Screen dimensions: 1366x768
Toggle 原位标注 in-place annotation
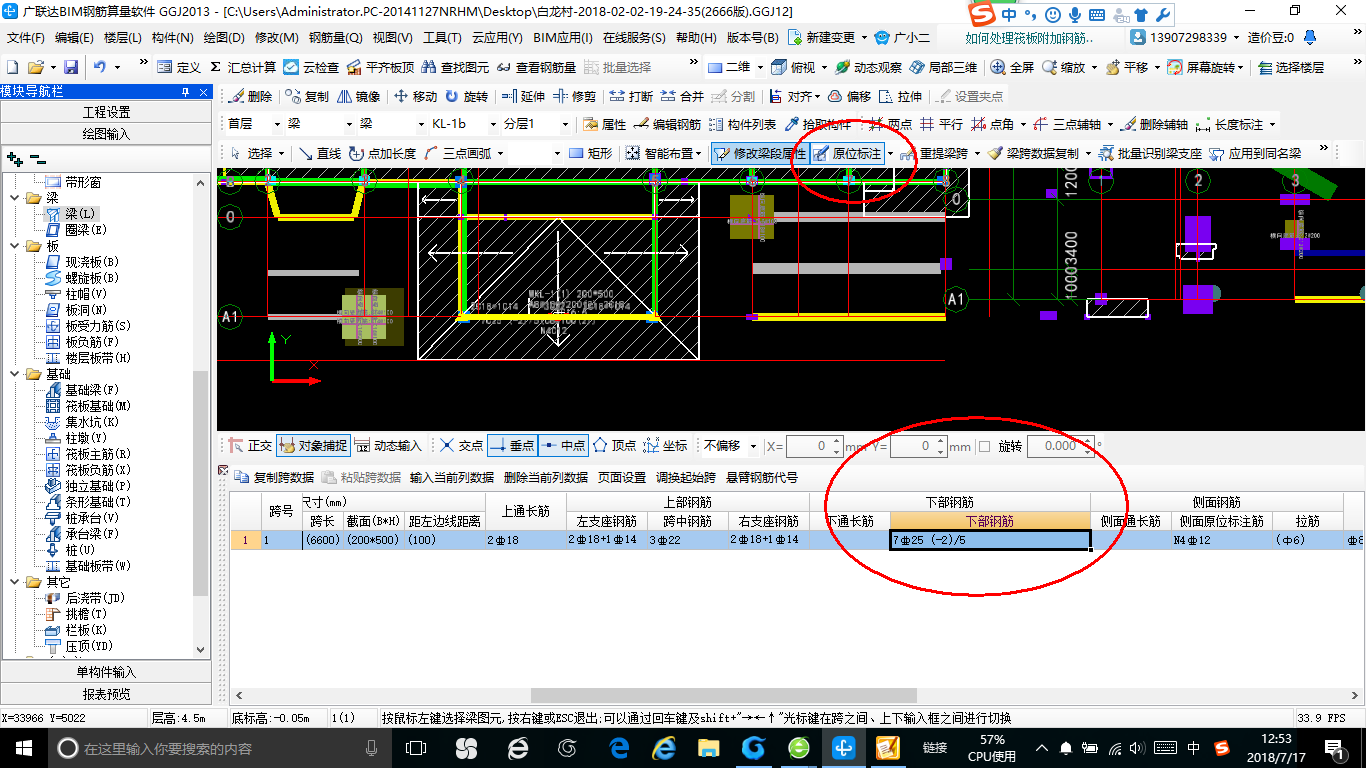click(x=848, y=153)
